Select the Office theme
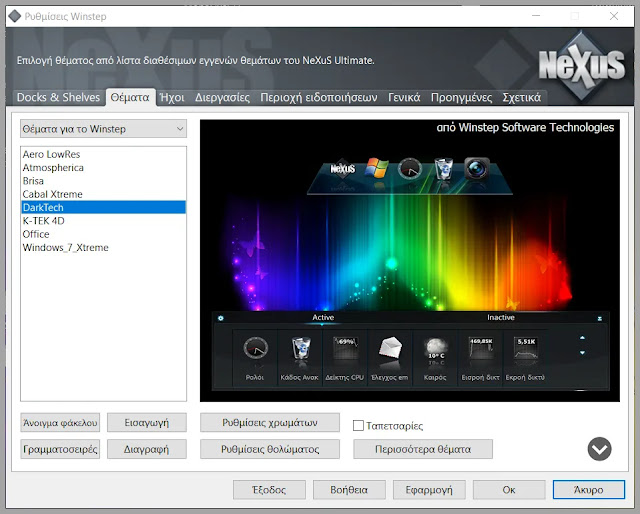The height and width of the screenshot is (514, 640). pos(104,234)
